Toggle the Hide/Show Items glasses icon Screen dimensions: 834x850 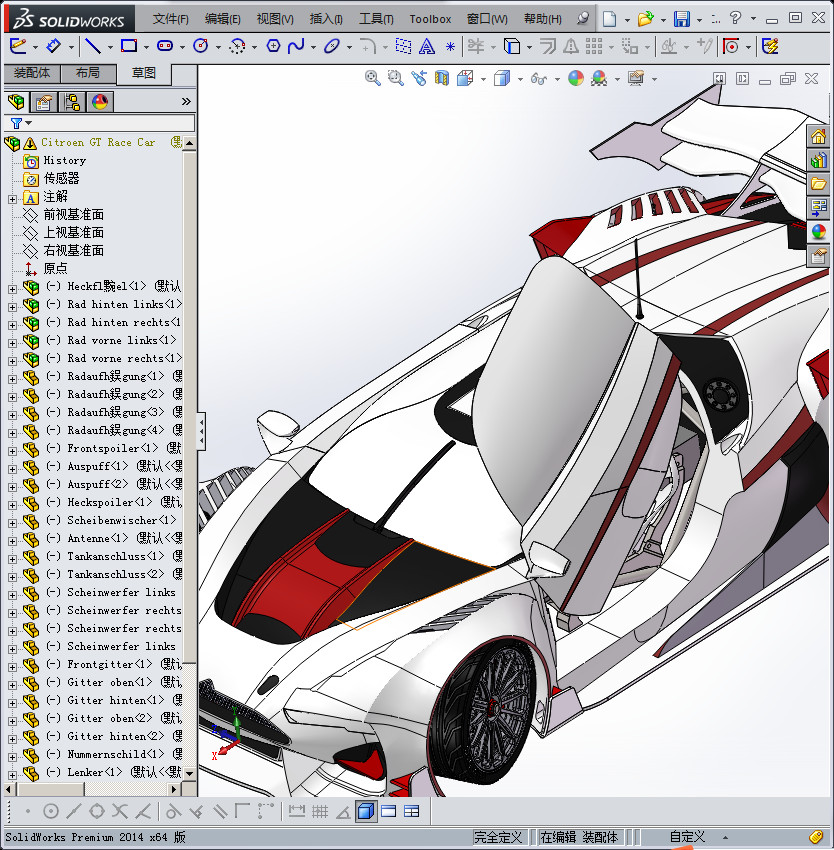tap(538, 78)
